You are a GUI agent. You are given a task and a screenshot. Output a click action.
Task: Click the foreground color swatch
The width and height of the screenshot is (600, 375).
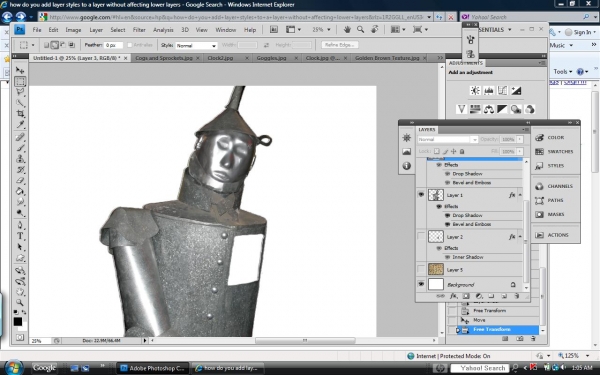[18, 321]
